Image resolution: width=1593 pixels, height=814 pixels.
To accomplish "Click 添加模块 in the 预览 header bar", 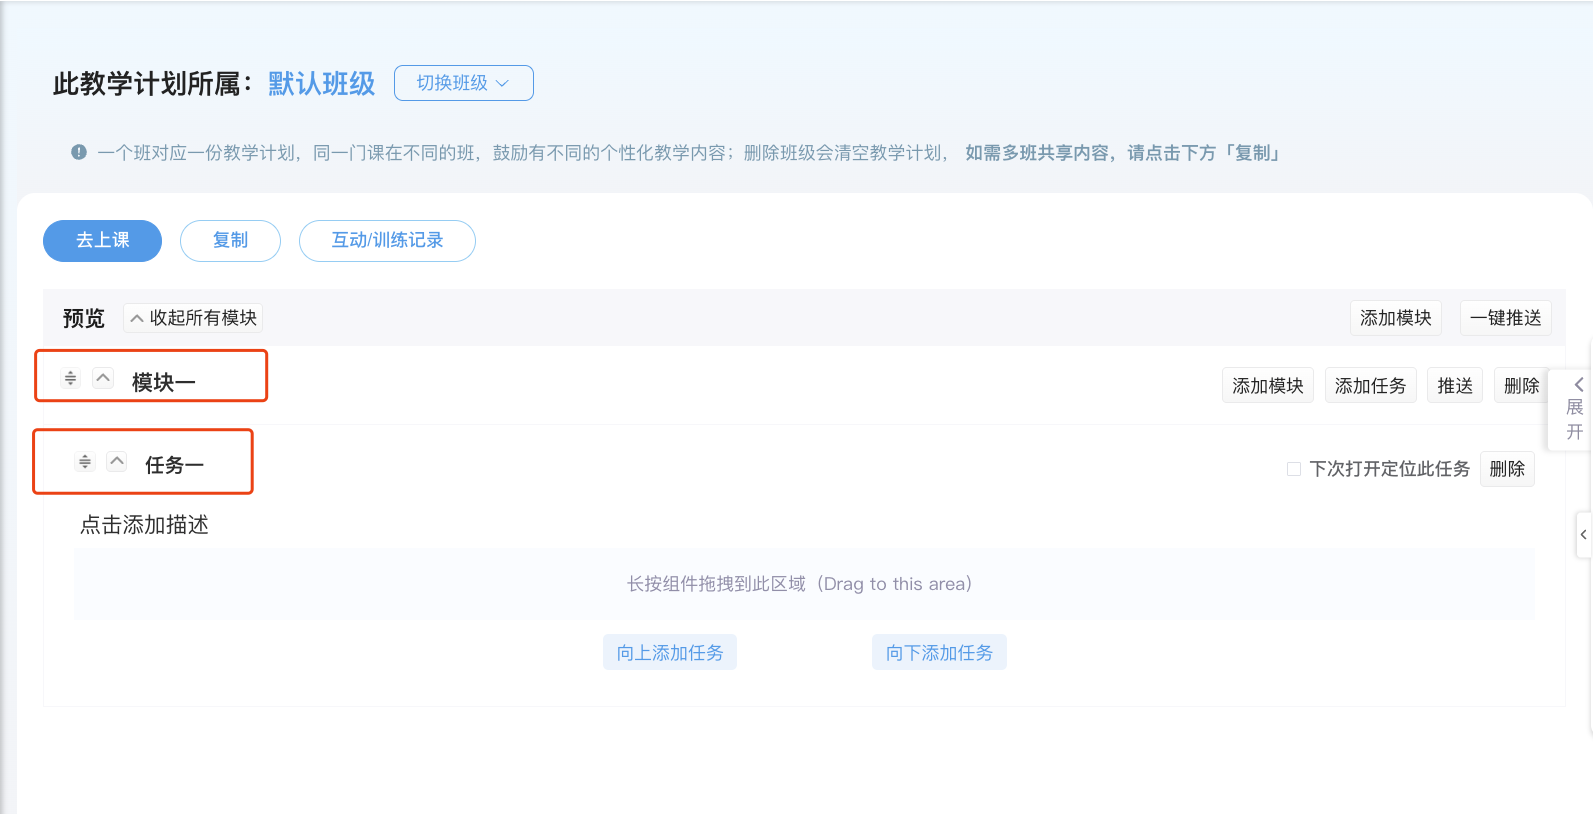I will click(x=1396, y=318).
